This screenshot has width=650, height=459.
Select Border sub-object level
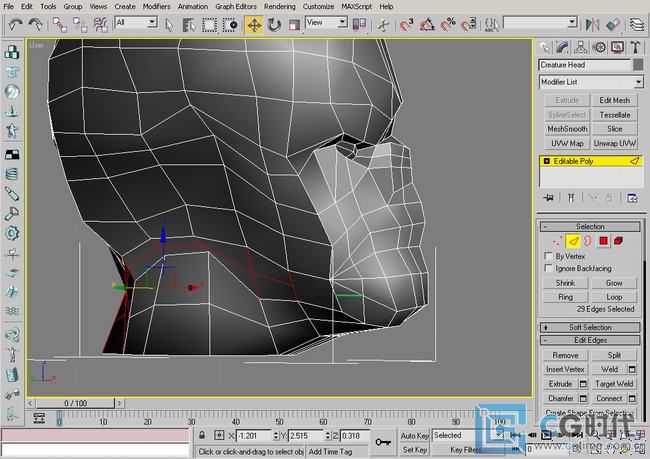coord(588,241)
